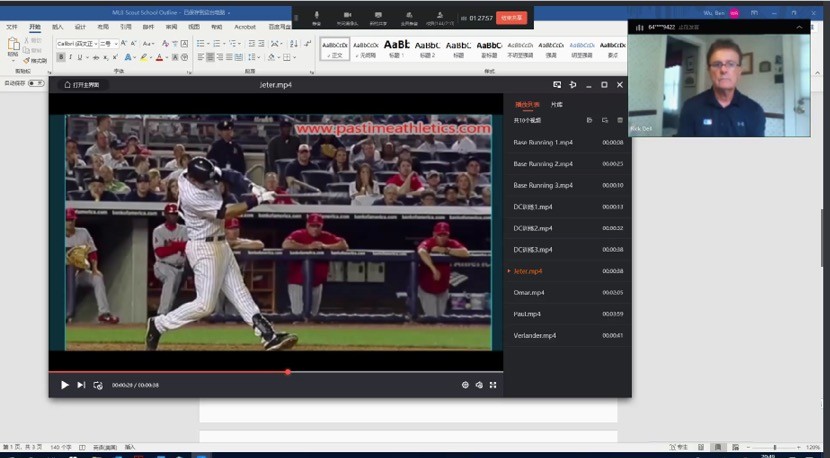Toggle loop mode icon in video player
830x458 pixels.
tap(98, 385)
